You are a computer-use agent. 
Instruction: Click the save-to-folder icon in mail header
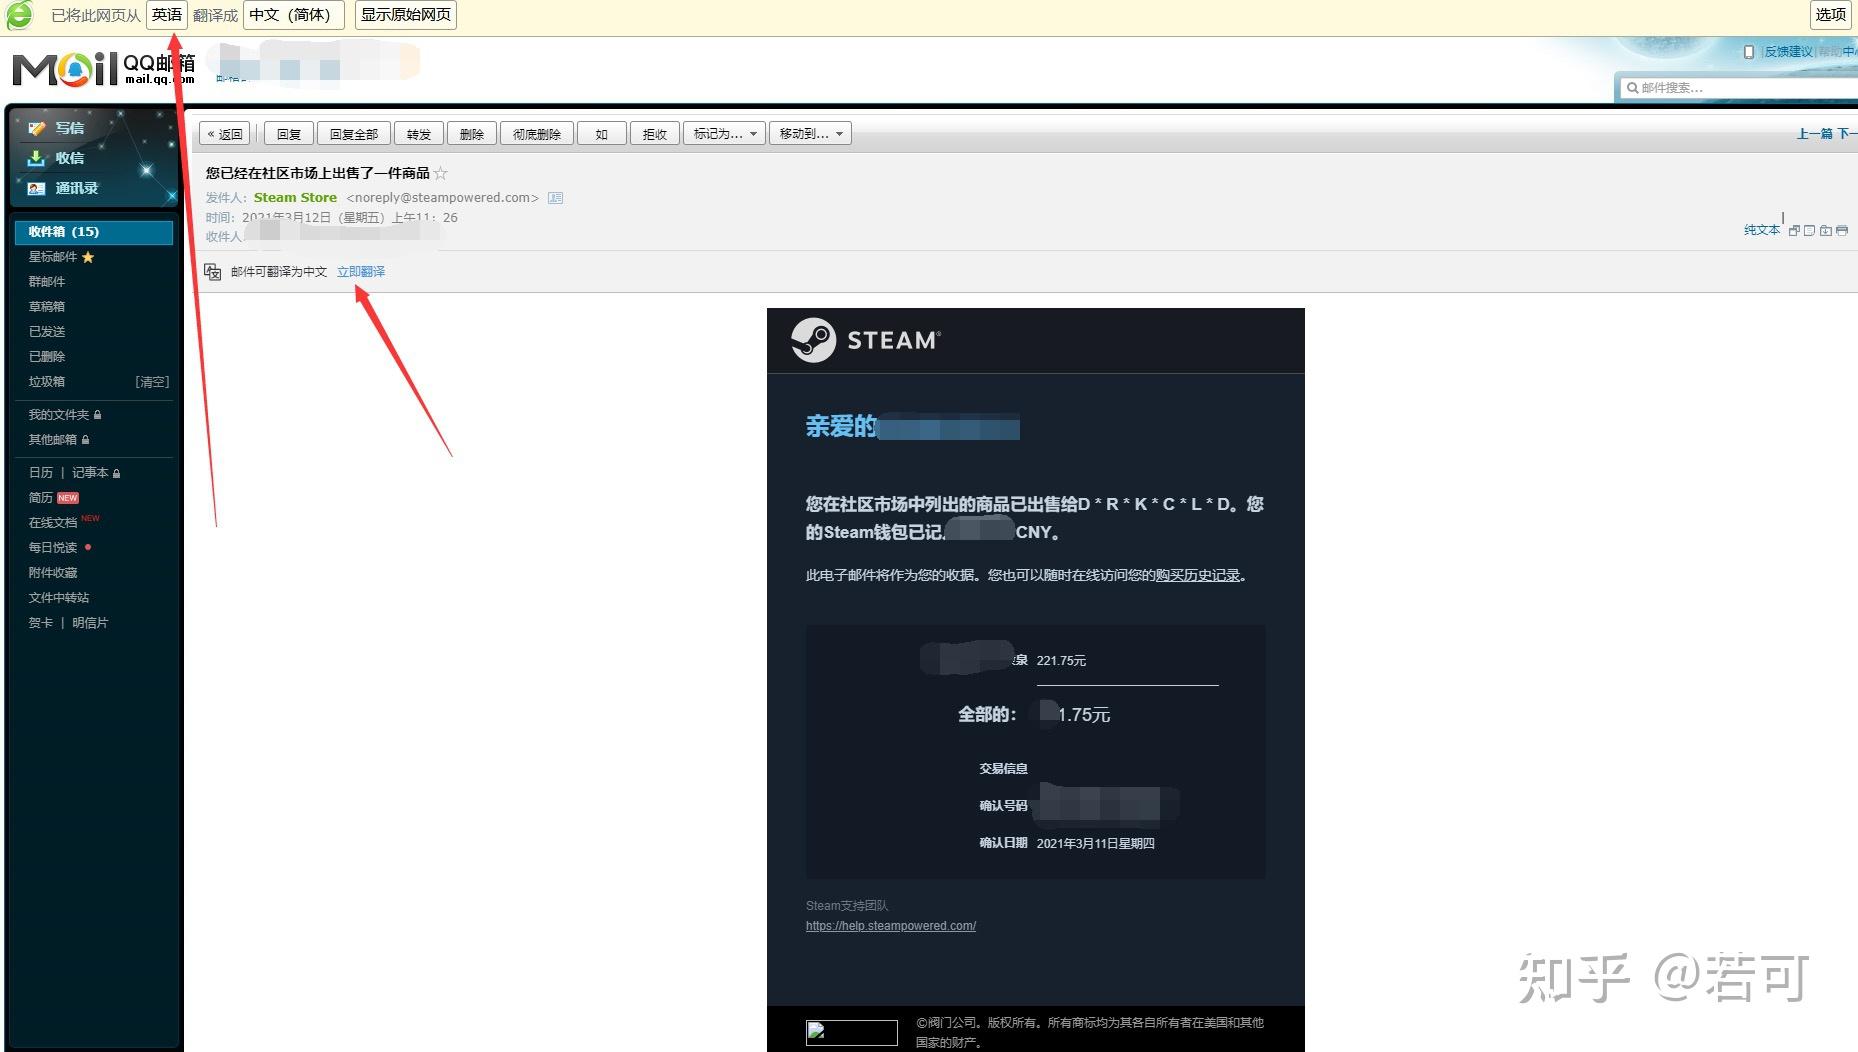[1826, 230]
